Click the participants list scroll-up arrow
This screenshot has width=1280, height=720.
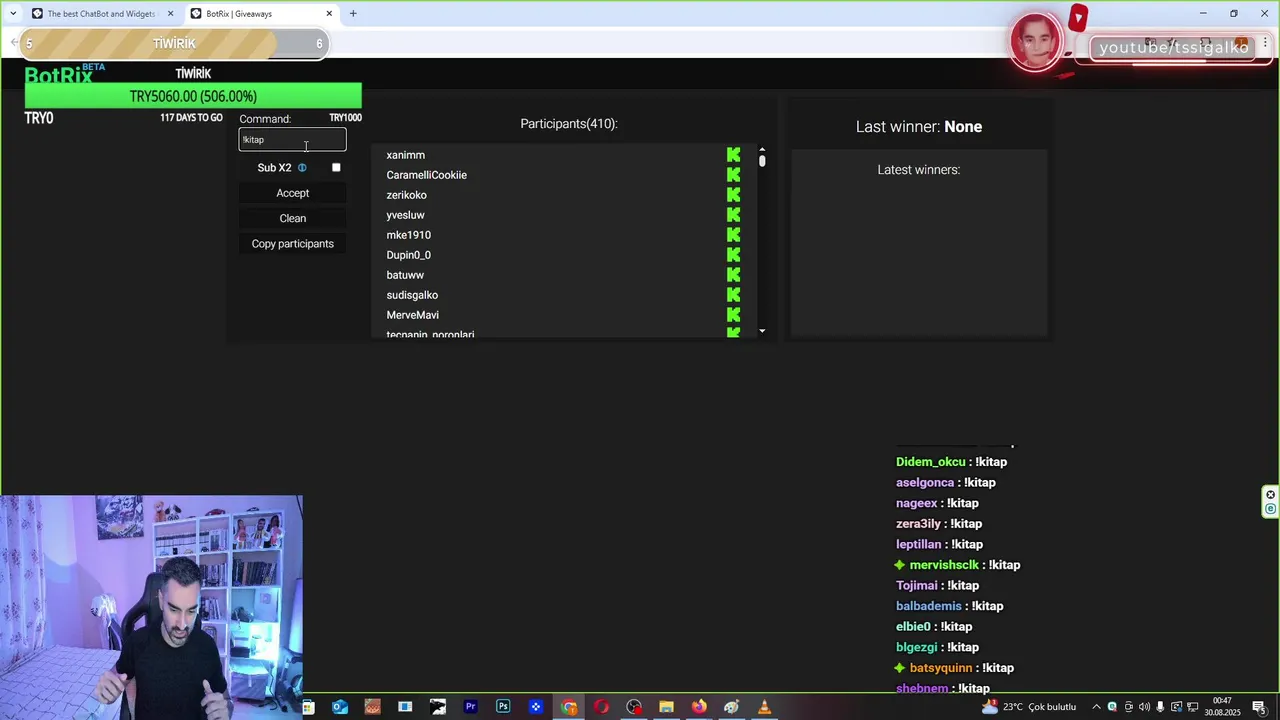point(762,150)
